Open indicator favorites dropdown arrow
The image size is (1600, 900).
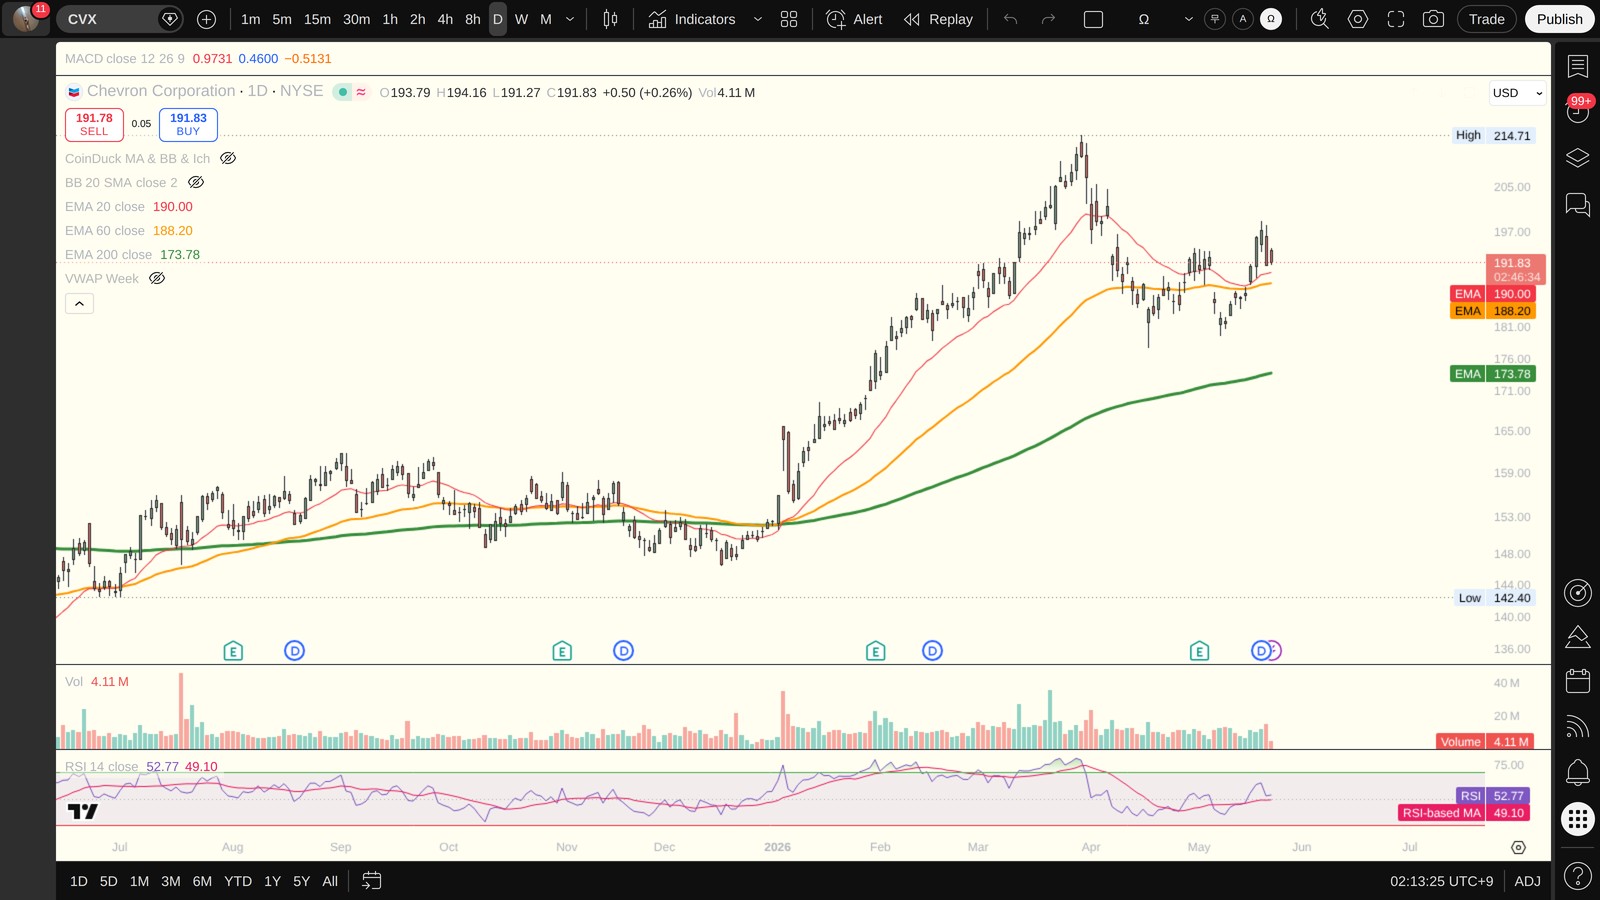click(757, 19)
